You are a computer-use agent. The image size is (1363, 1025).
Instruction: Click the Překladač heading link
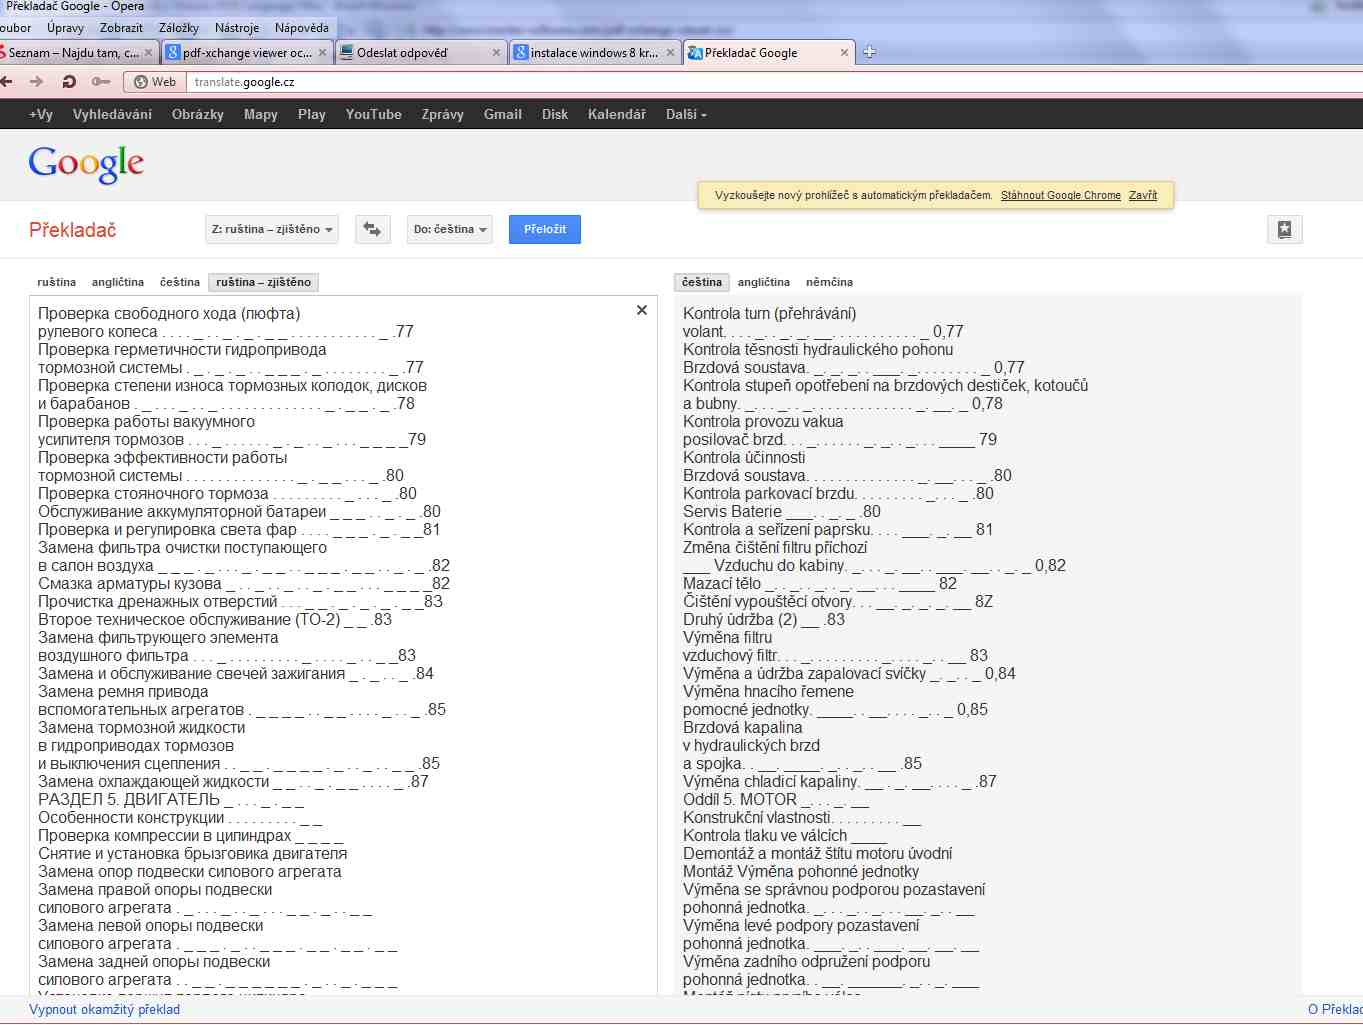[x=73, y=230]
